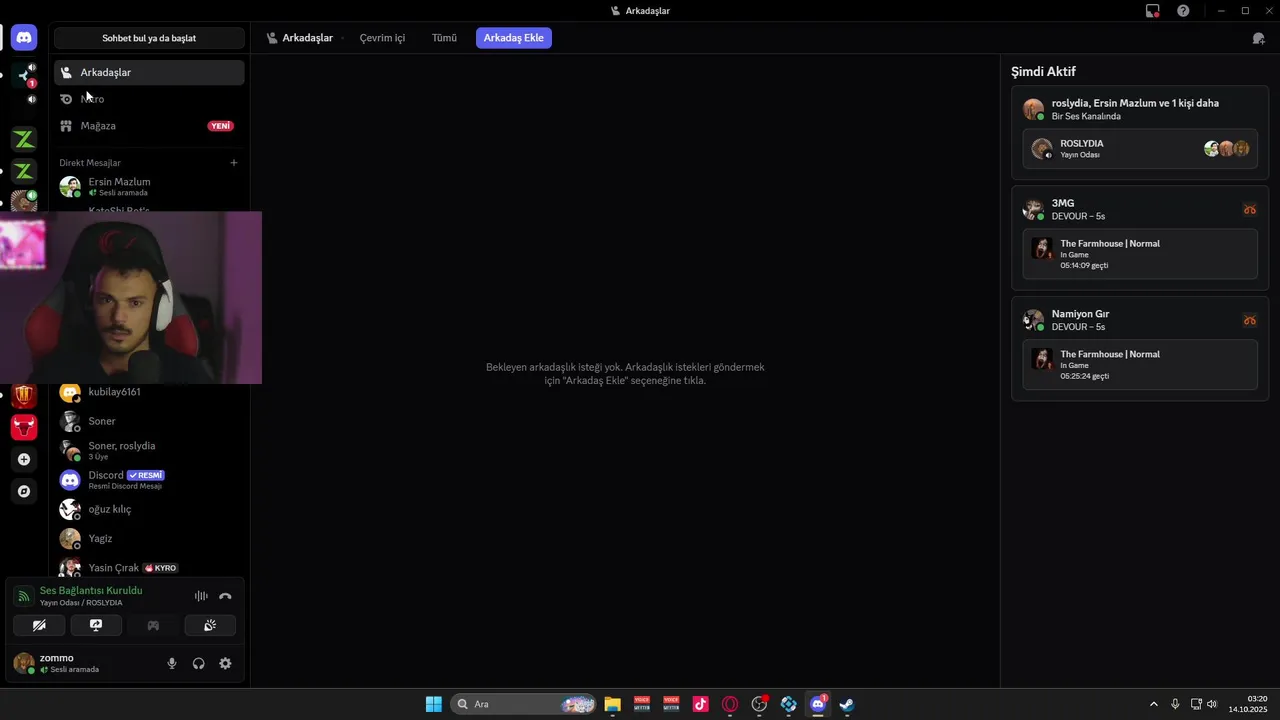The width and height of the screenshot is (1280, 720).
Task: Open the inbox icon in the header
Action: pyautogui.click(x=1258, y=38)
